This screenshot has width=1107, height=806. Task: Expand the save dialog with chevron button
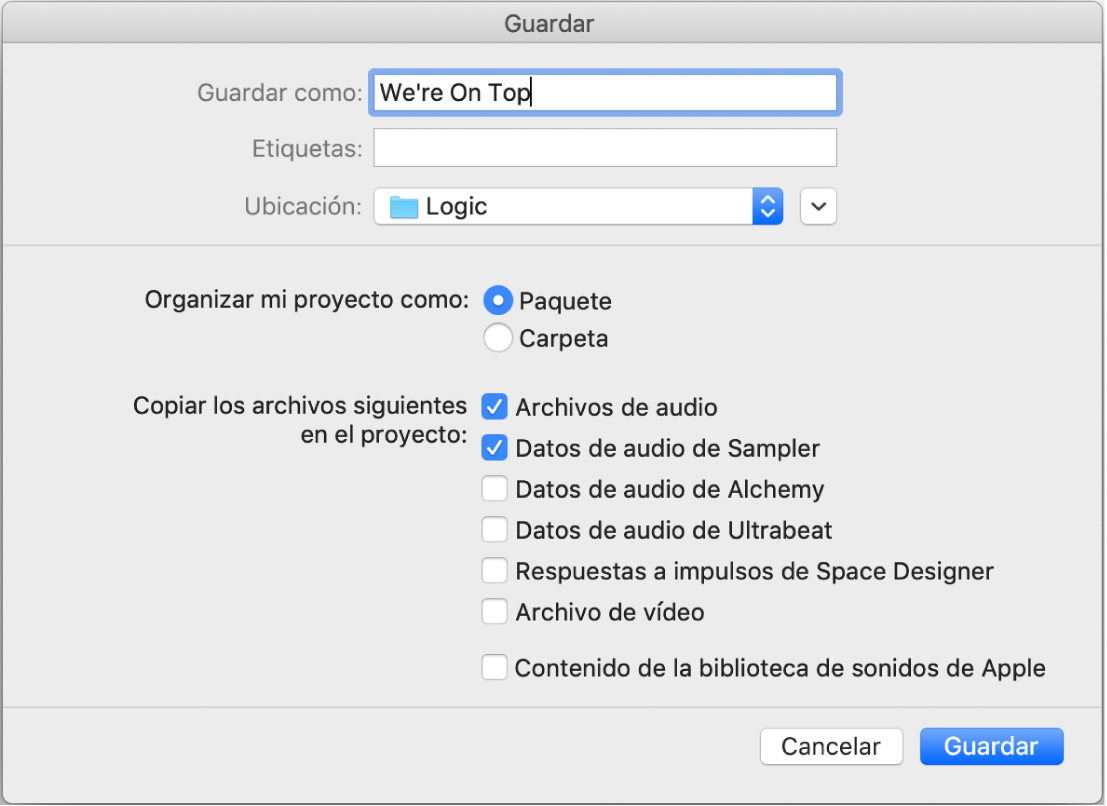tap(819, 207)
